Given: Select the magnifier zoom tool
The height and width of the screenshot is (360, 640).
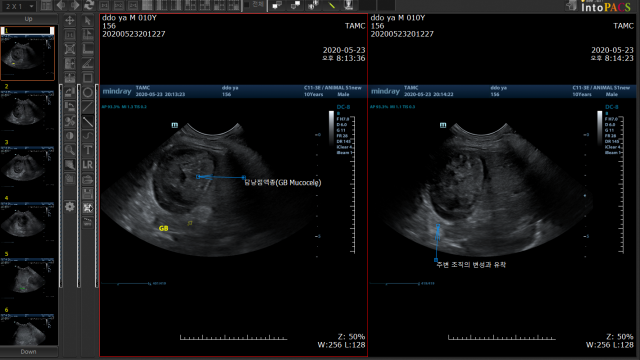Looking at the screenshot, I should pos(70,150).
